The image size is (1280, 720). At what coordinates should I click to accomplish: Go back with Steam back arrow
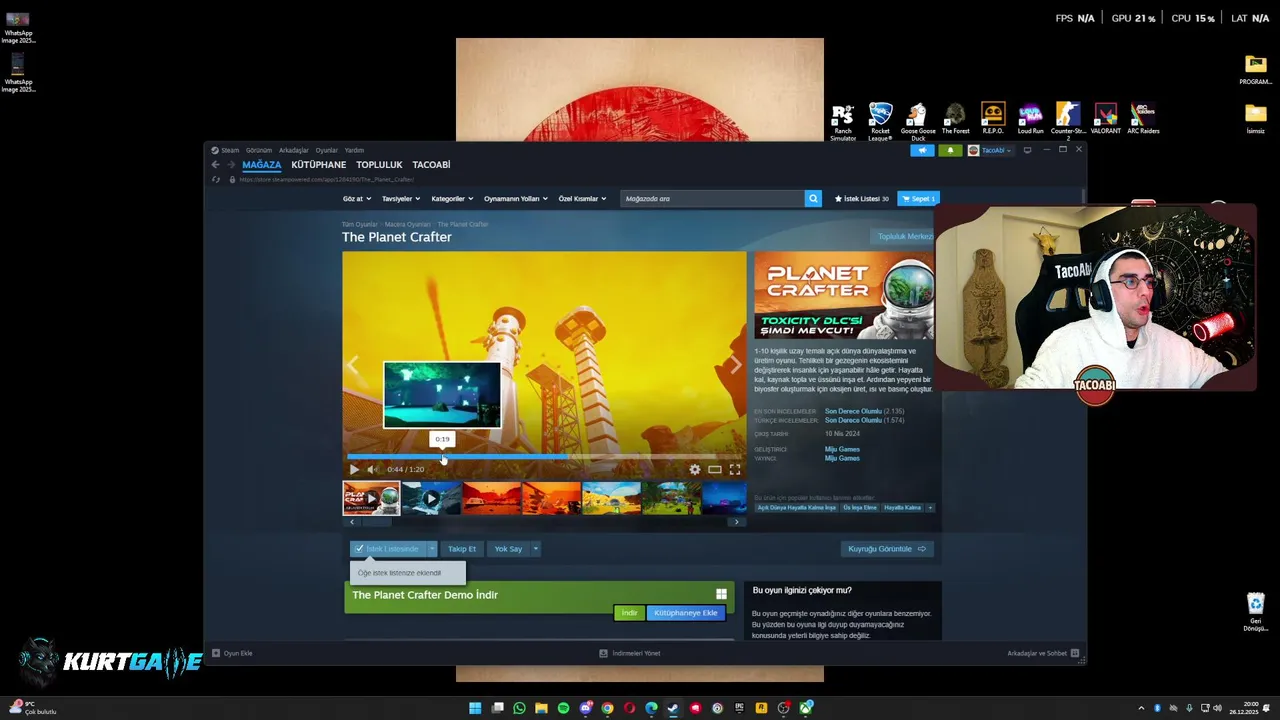click(x=215, y=164)
